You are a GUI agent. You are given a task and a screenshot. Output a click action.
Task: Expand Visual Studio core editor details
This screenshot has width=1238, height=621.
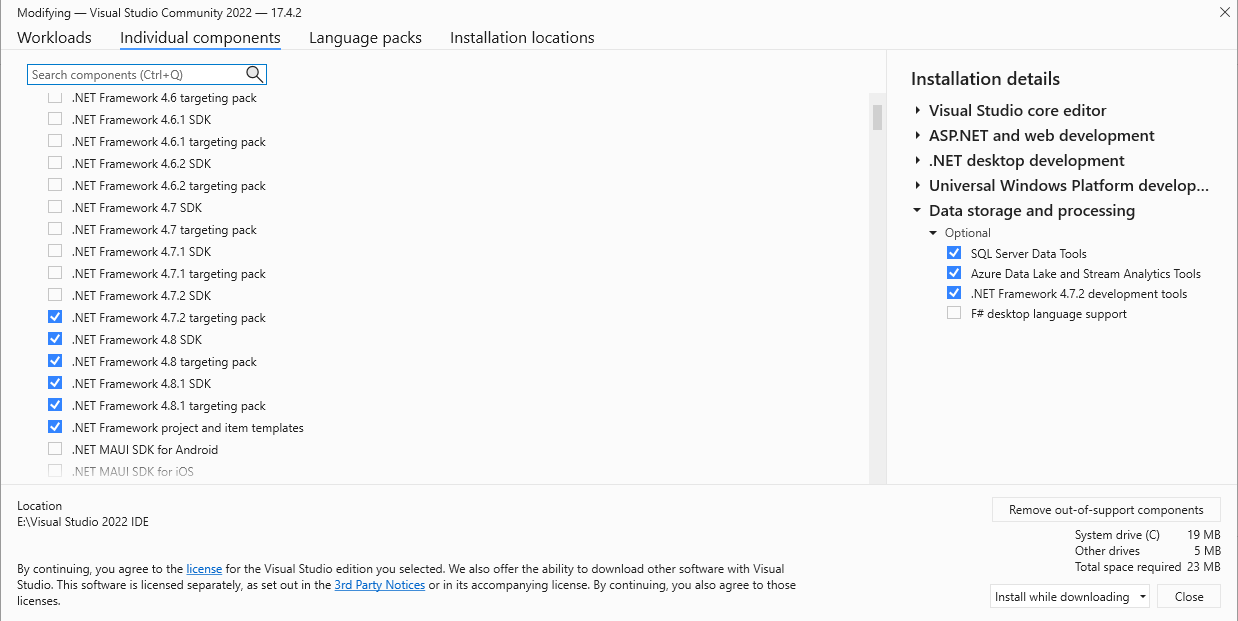pyautogui.click(x=917, y=111)
